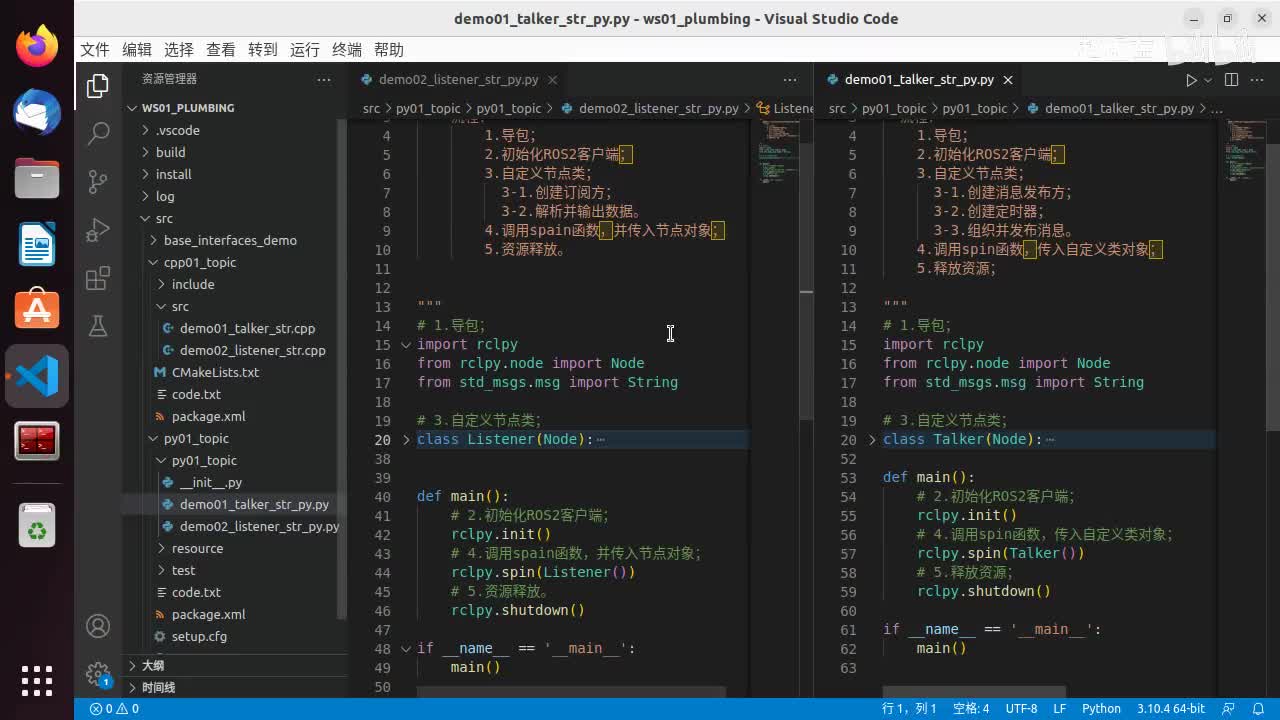Open demo01_talker_str.cpp file
The width and height of the screenshot is (1280, 720).
point(247,328)
